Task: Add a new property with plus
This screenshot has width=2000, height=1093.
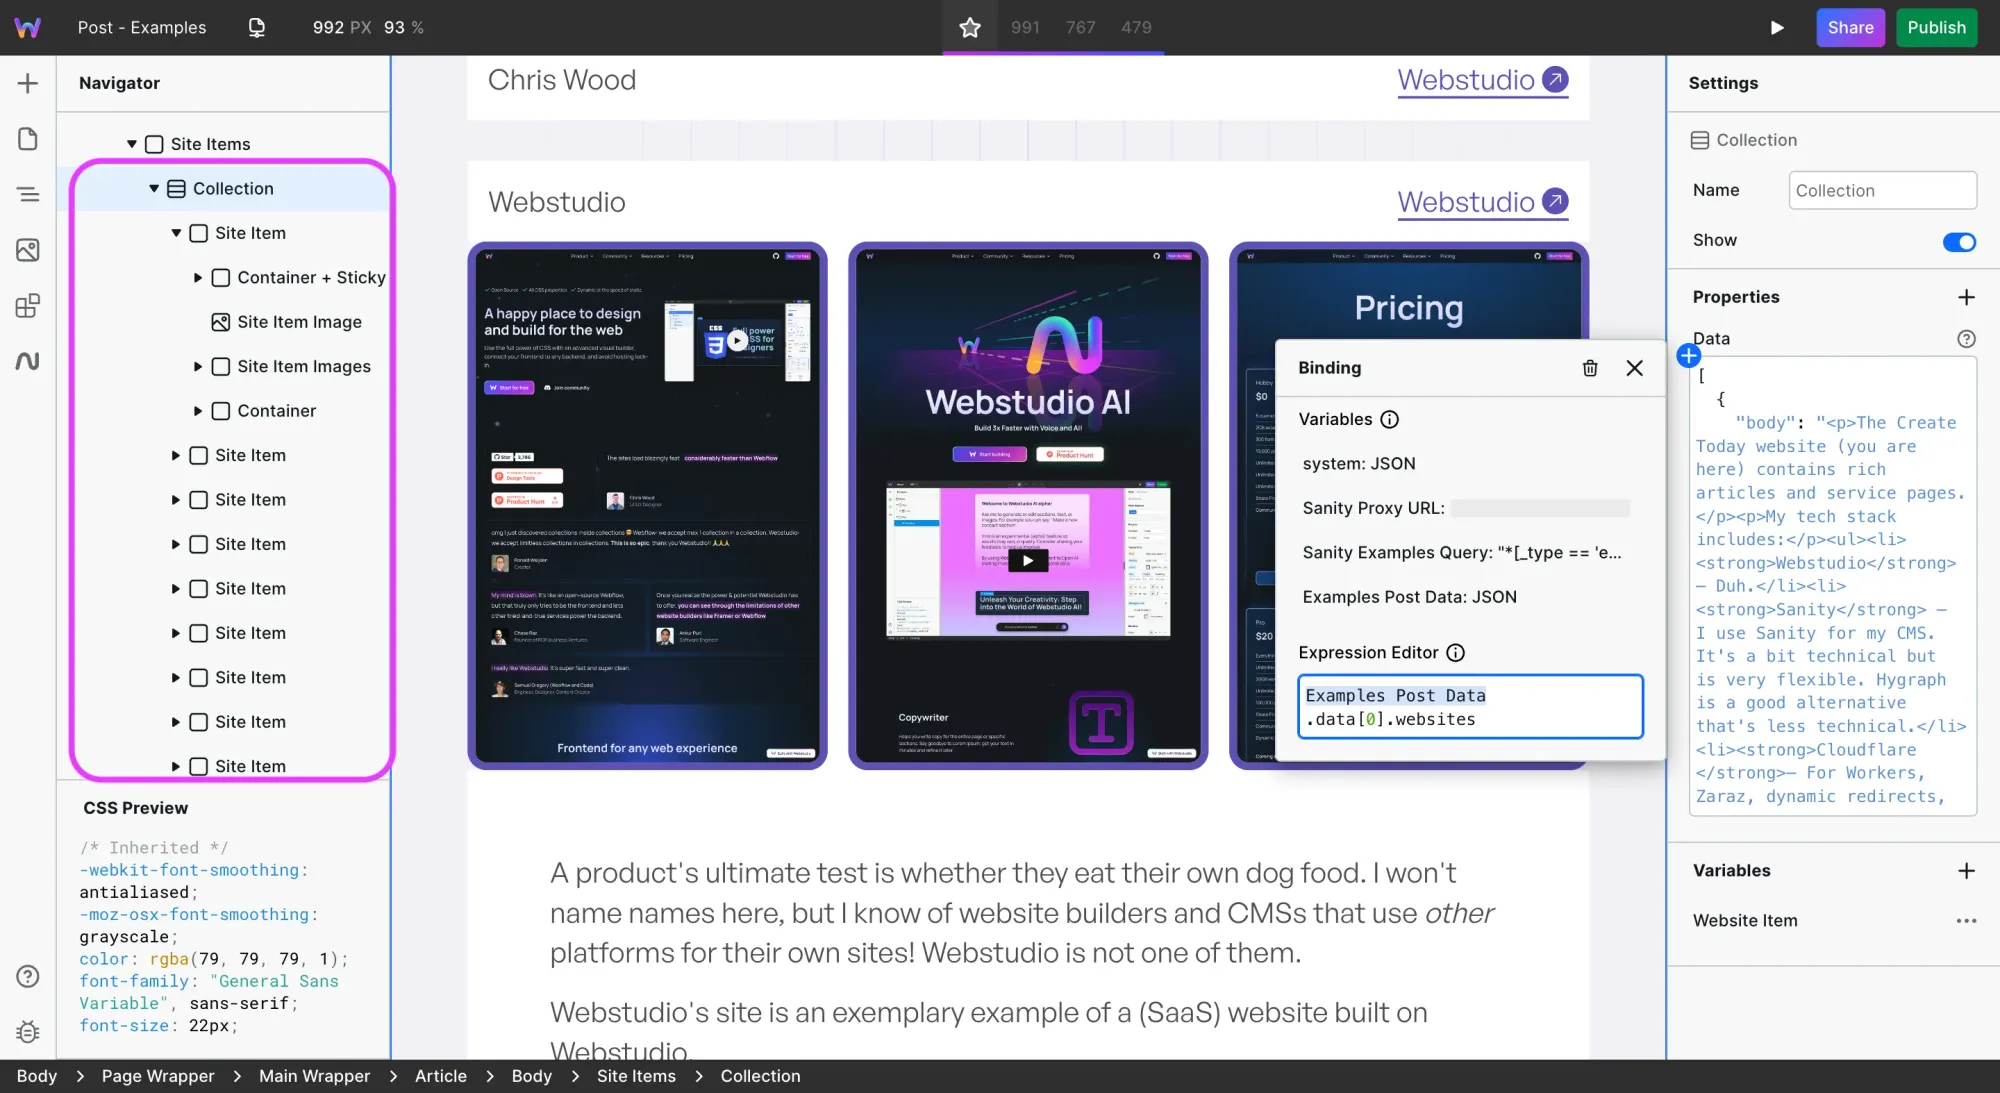Action: click(x=1966, y=297)
